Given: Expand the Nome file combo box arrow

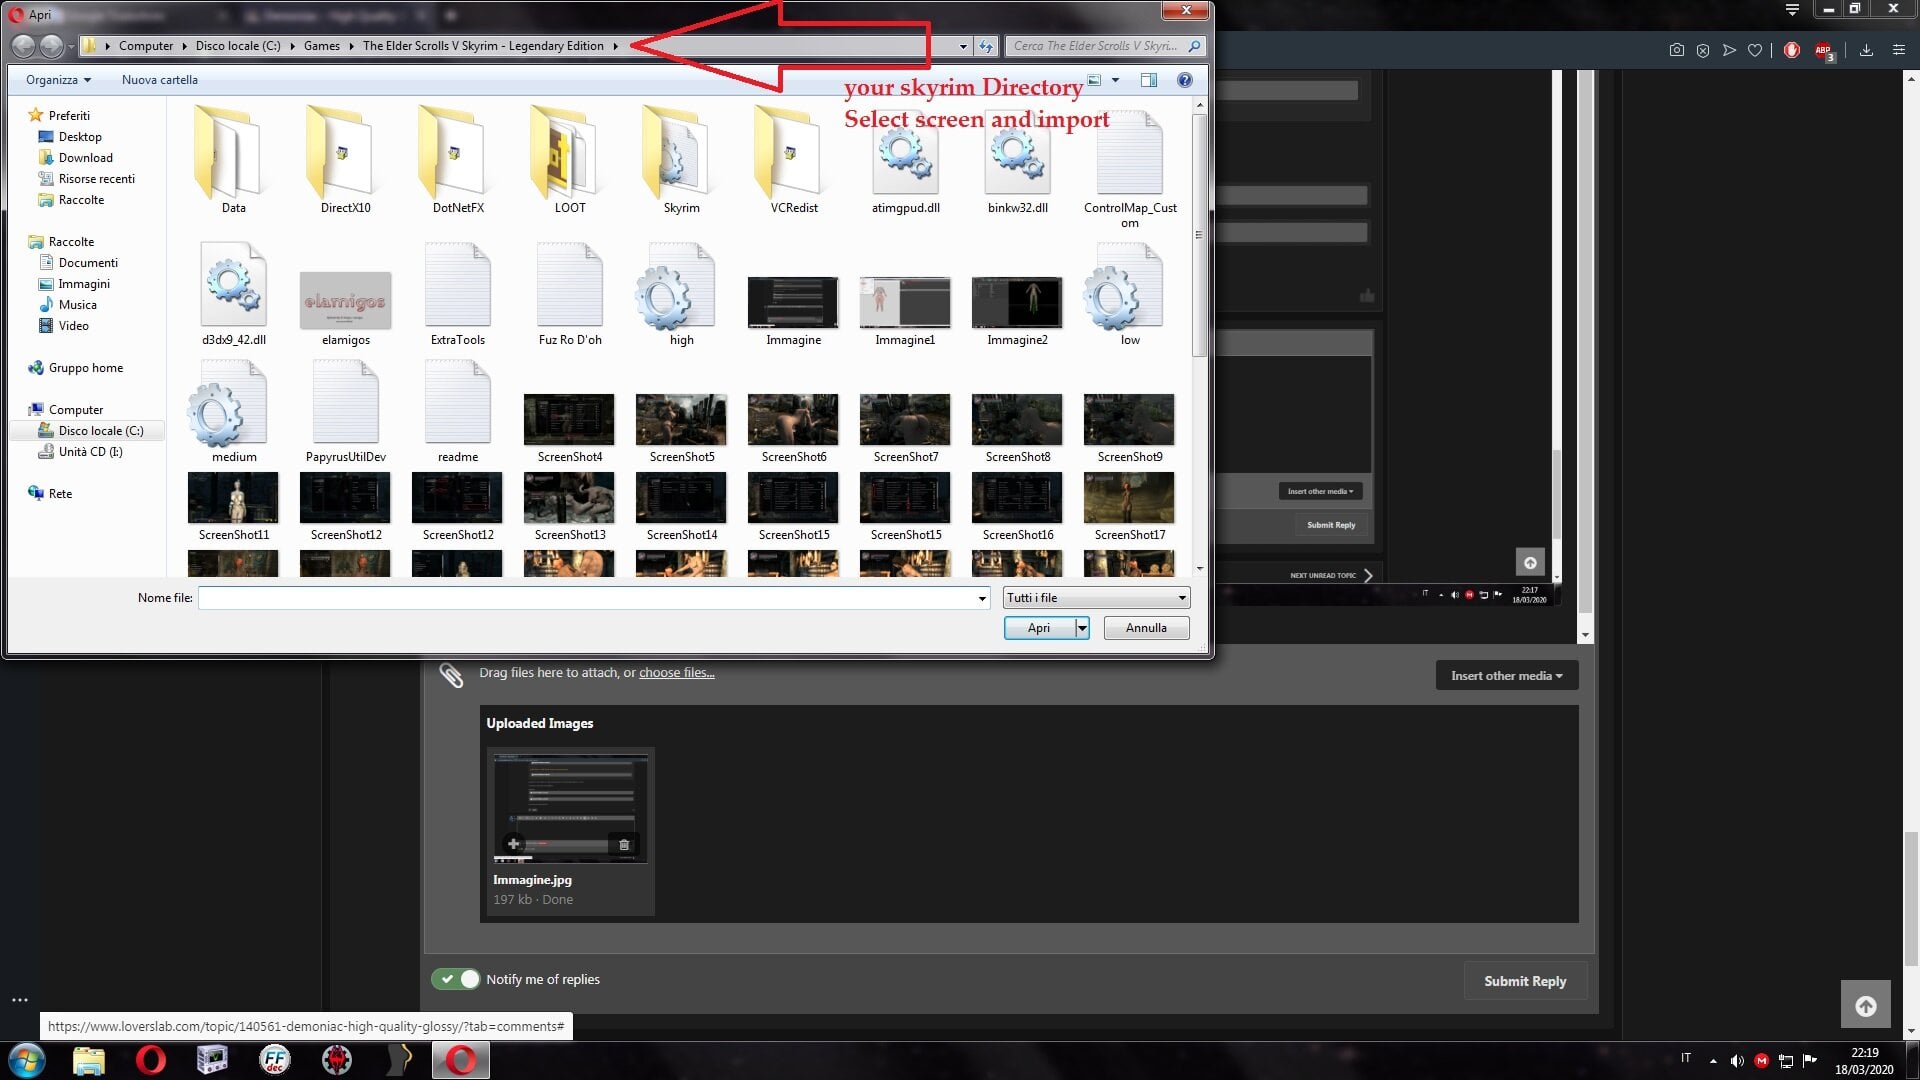Looking at the screenshot, I should click(982, 598).
